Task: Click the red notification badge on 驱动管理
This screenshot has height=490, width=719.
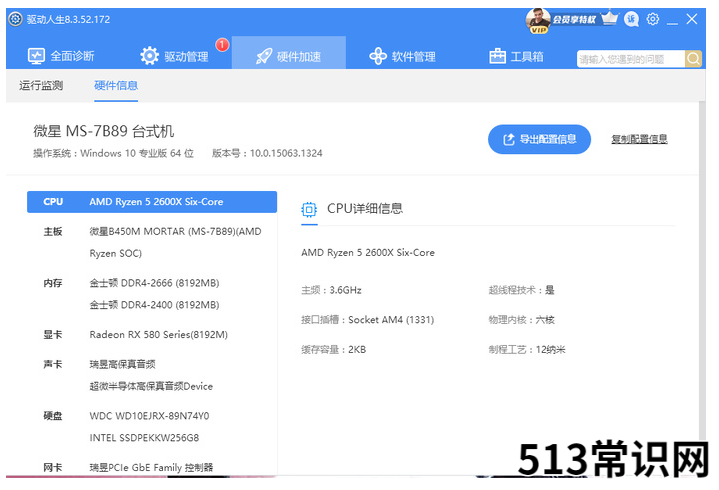Action: 222,44
